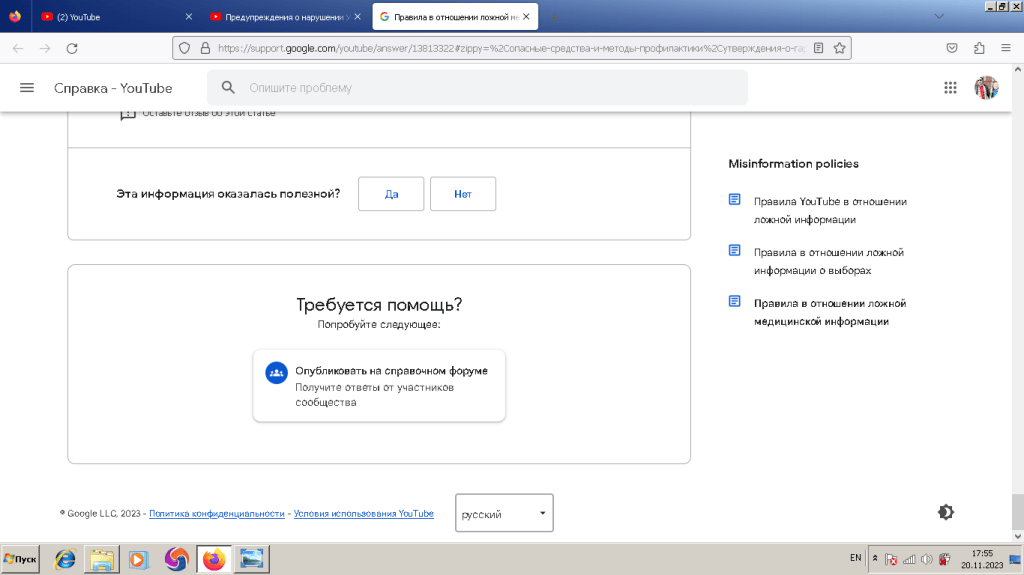Viewport: 1024px width, 575px height.
Task: Bookmark this page with the star icon
Action: 840,47
